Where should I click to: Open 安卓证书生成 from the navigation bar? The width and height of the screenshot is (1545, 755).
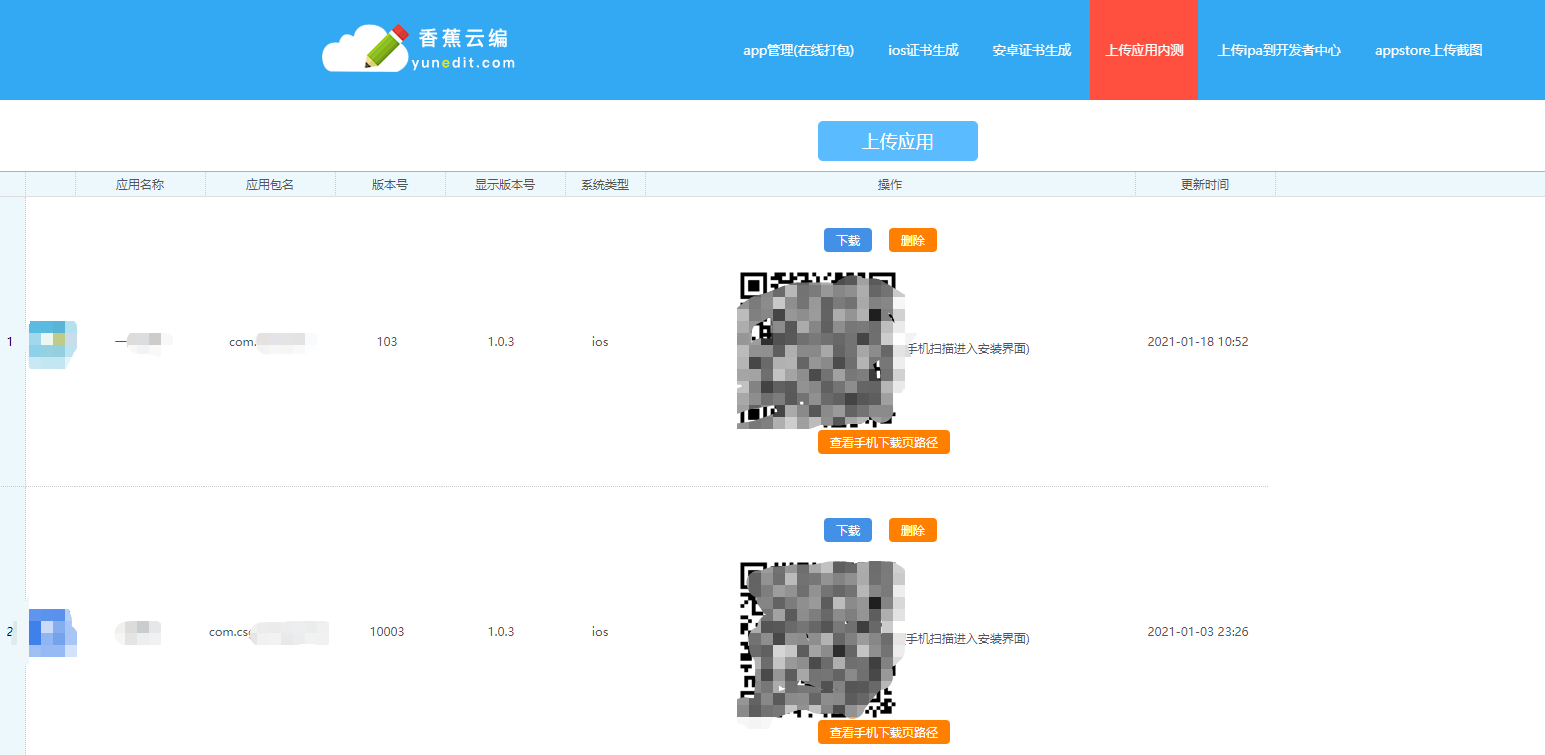point(1030,50)
